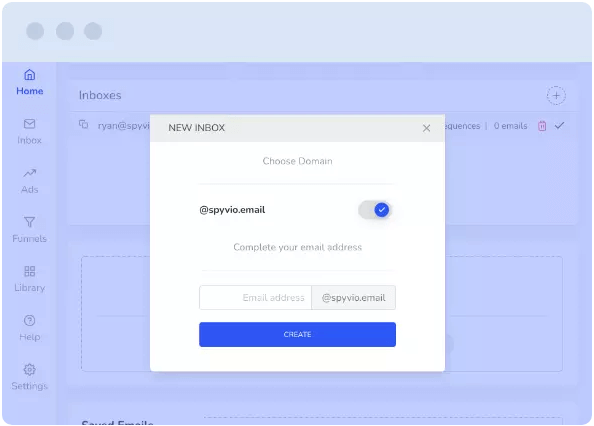Click the Library label in sidebar
Viewport: 594px width, 426px height.
point(30,288)
